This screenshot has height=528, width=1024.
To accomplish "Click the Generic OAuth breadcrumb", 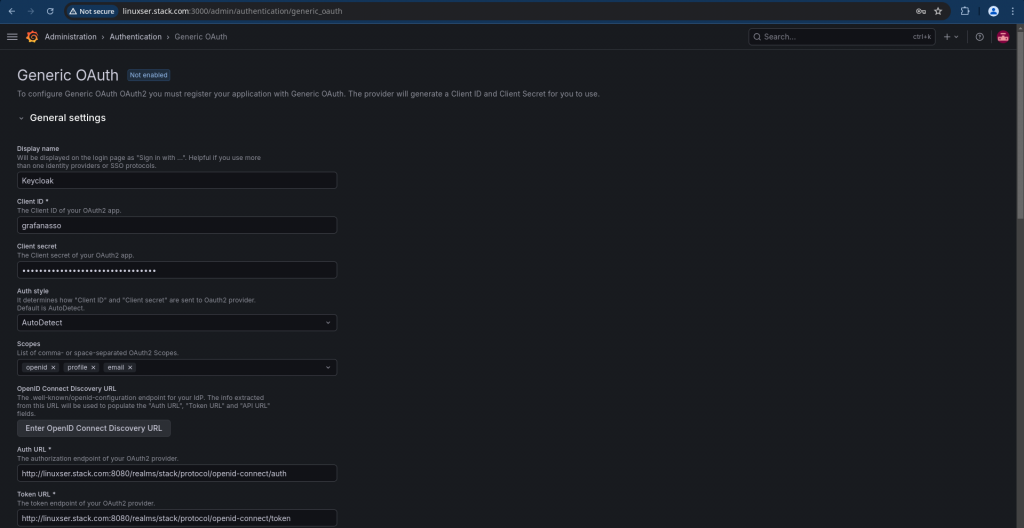I will 201,37.
